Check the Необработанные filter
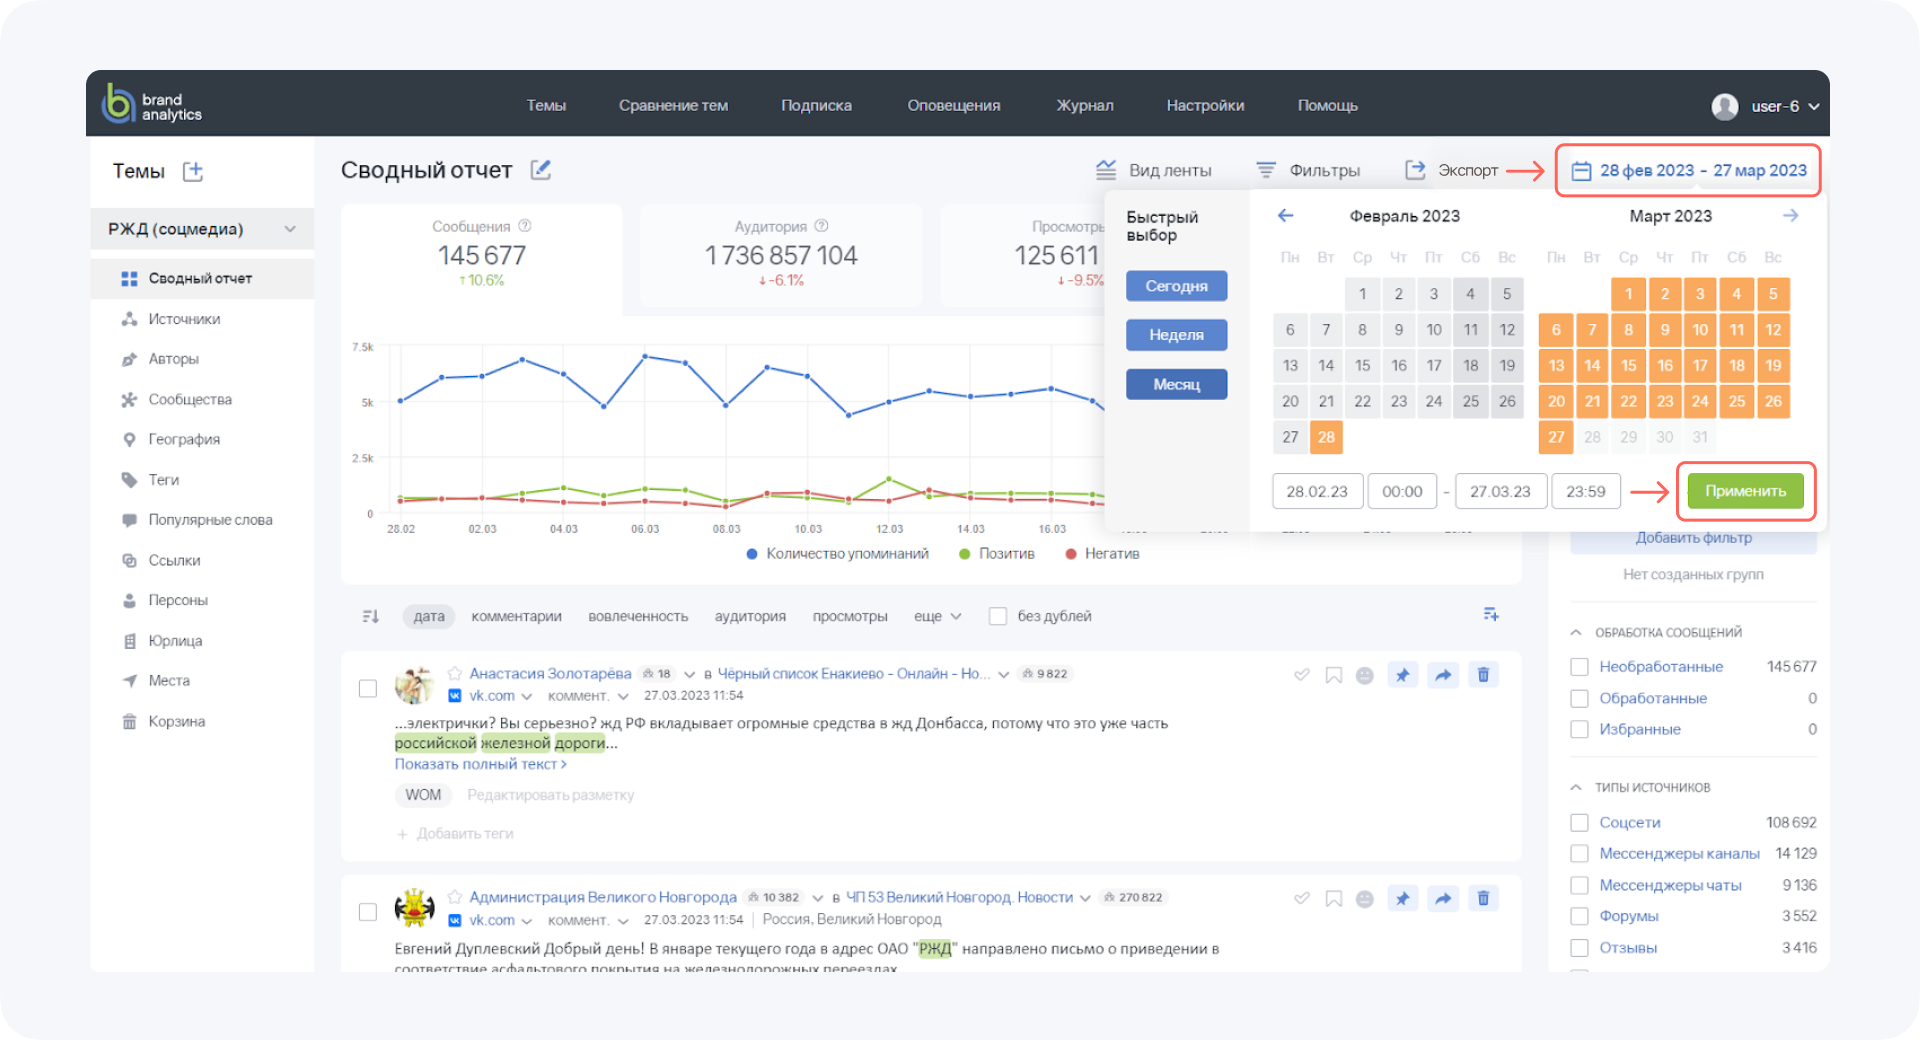The height and width of the screenshot is (1040, 1920). tap(1579, 667)
